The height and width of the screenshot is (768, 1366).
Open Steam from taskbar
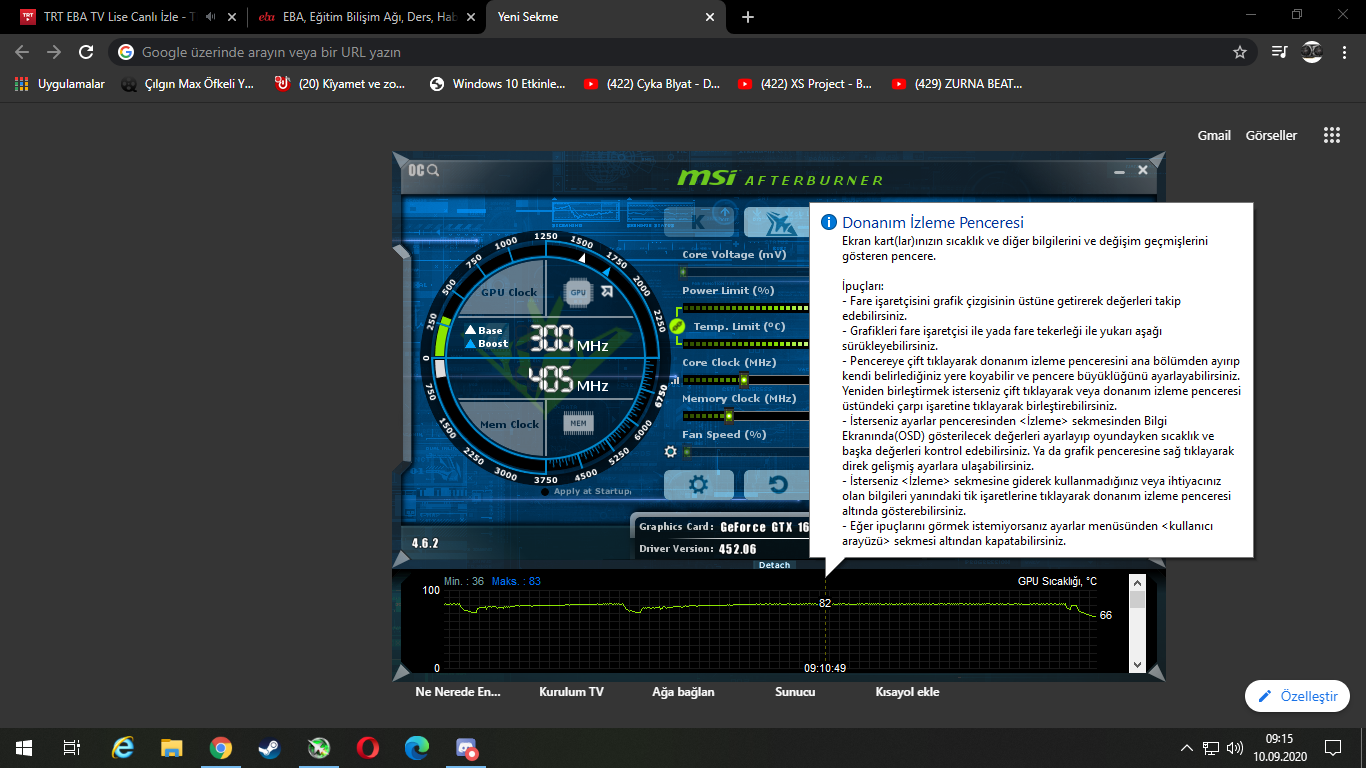pos(269,747)
